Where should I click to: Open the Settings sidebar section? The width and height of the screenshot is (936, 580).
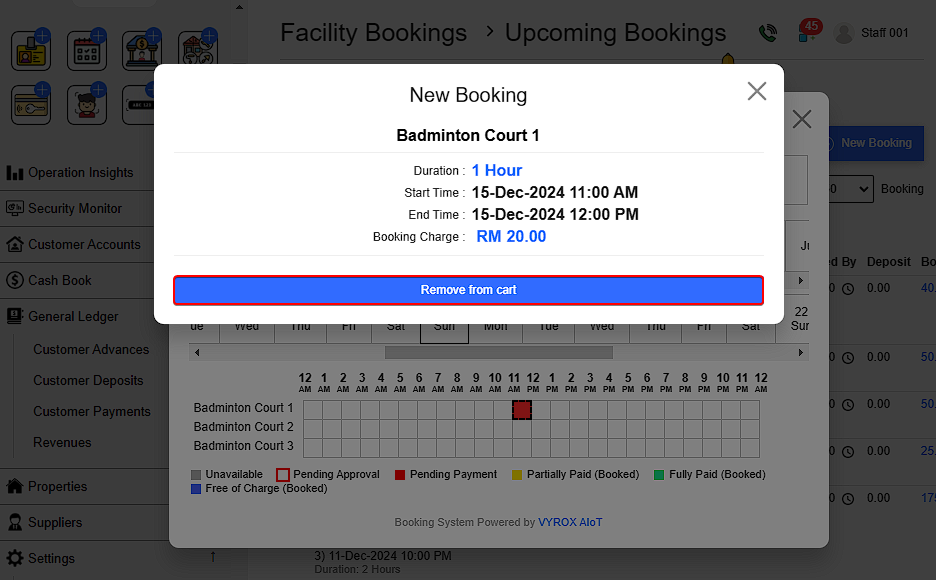coord(51,558)
